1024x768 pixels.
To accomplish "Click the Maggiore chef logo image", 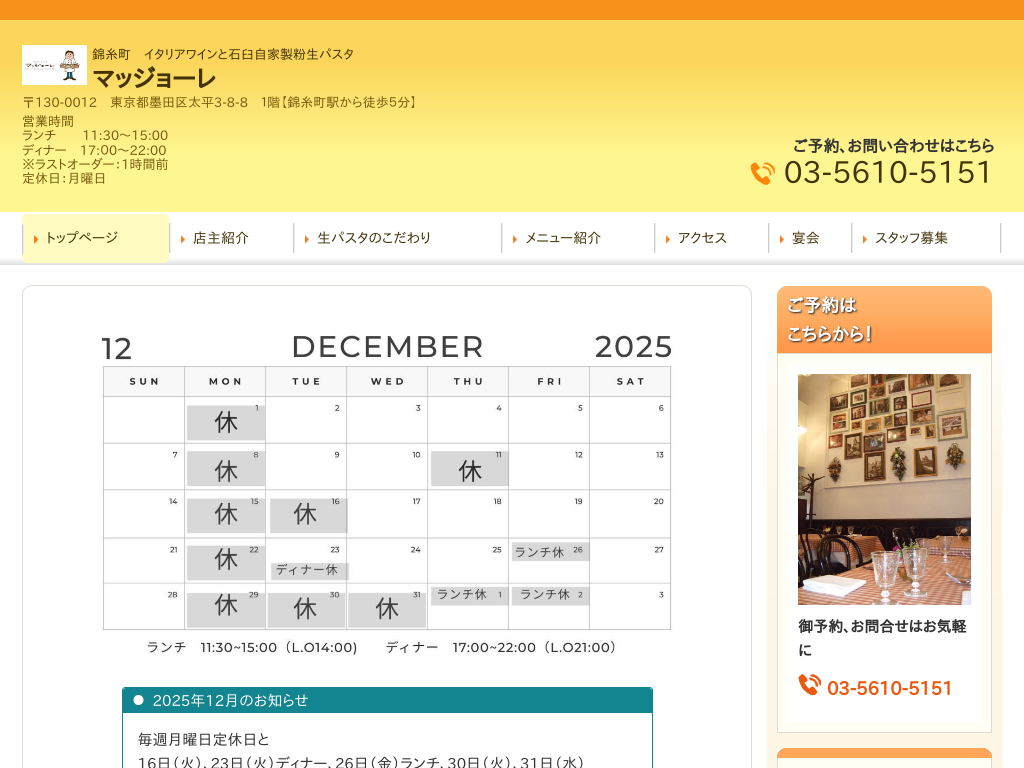I will point(54,65).
